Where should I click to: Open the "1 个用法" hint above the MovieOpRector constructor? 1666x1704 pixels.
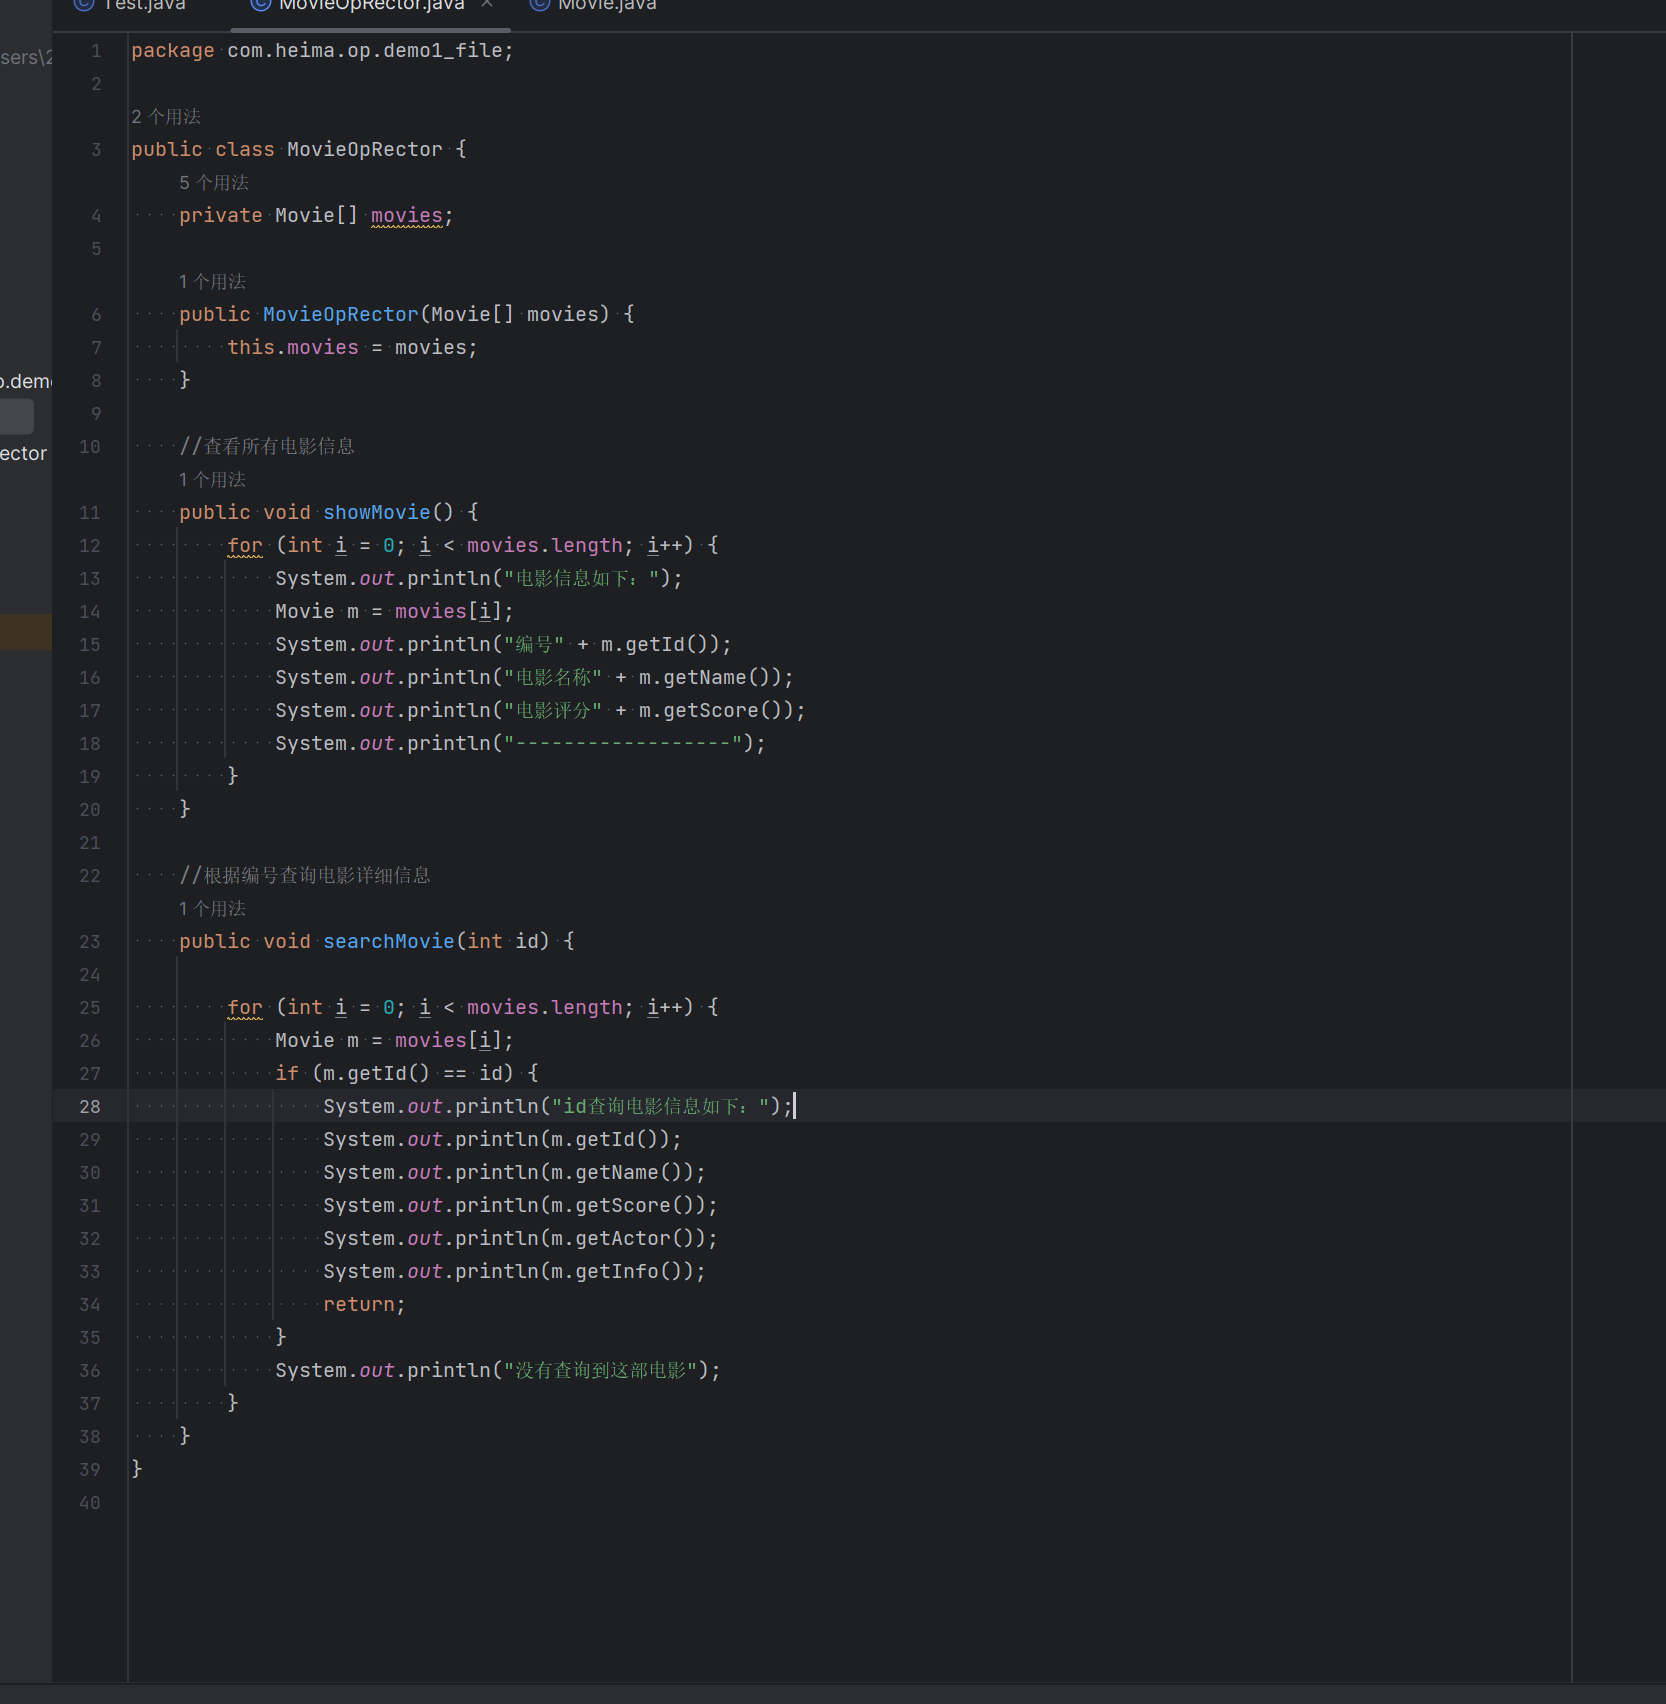click(212, 282)
